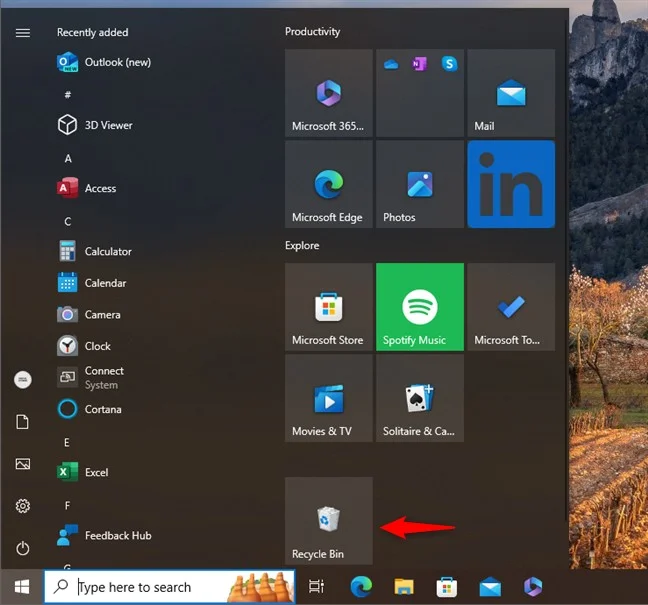Launch 3D Viewer app

(95, 125)
